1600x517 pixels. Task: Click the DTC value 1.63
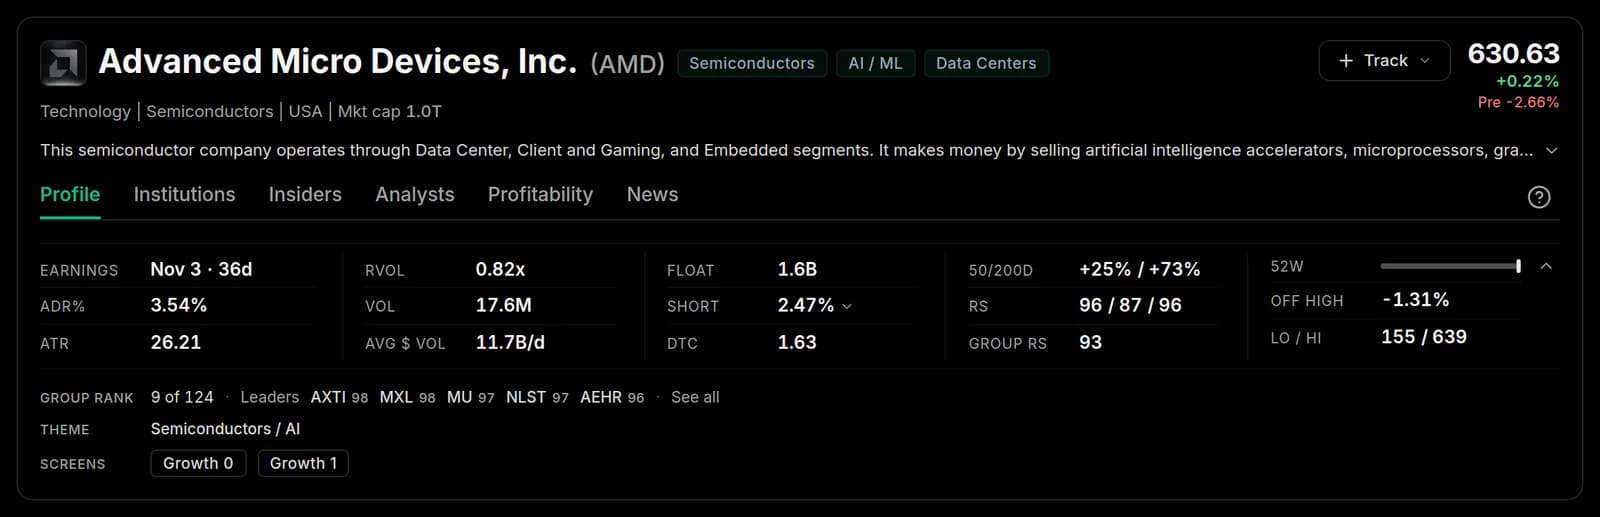tap(797, 342)
